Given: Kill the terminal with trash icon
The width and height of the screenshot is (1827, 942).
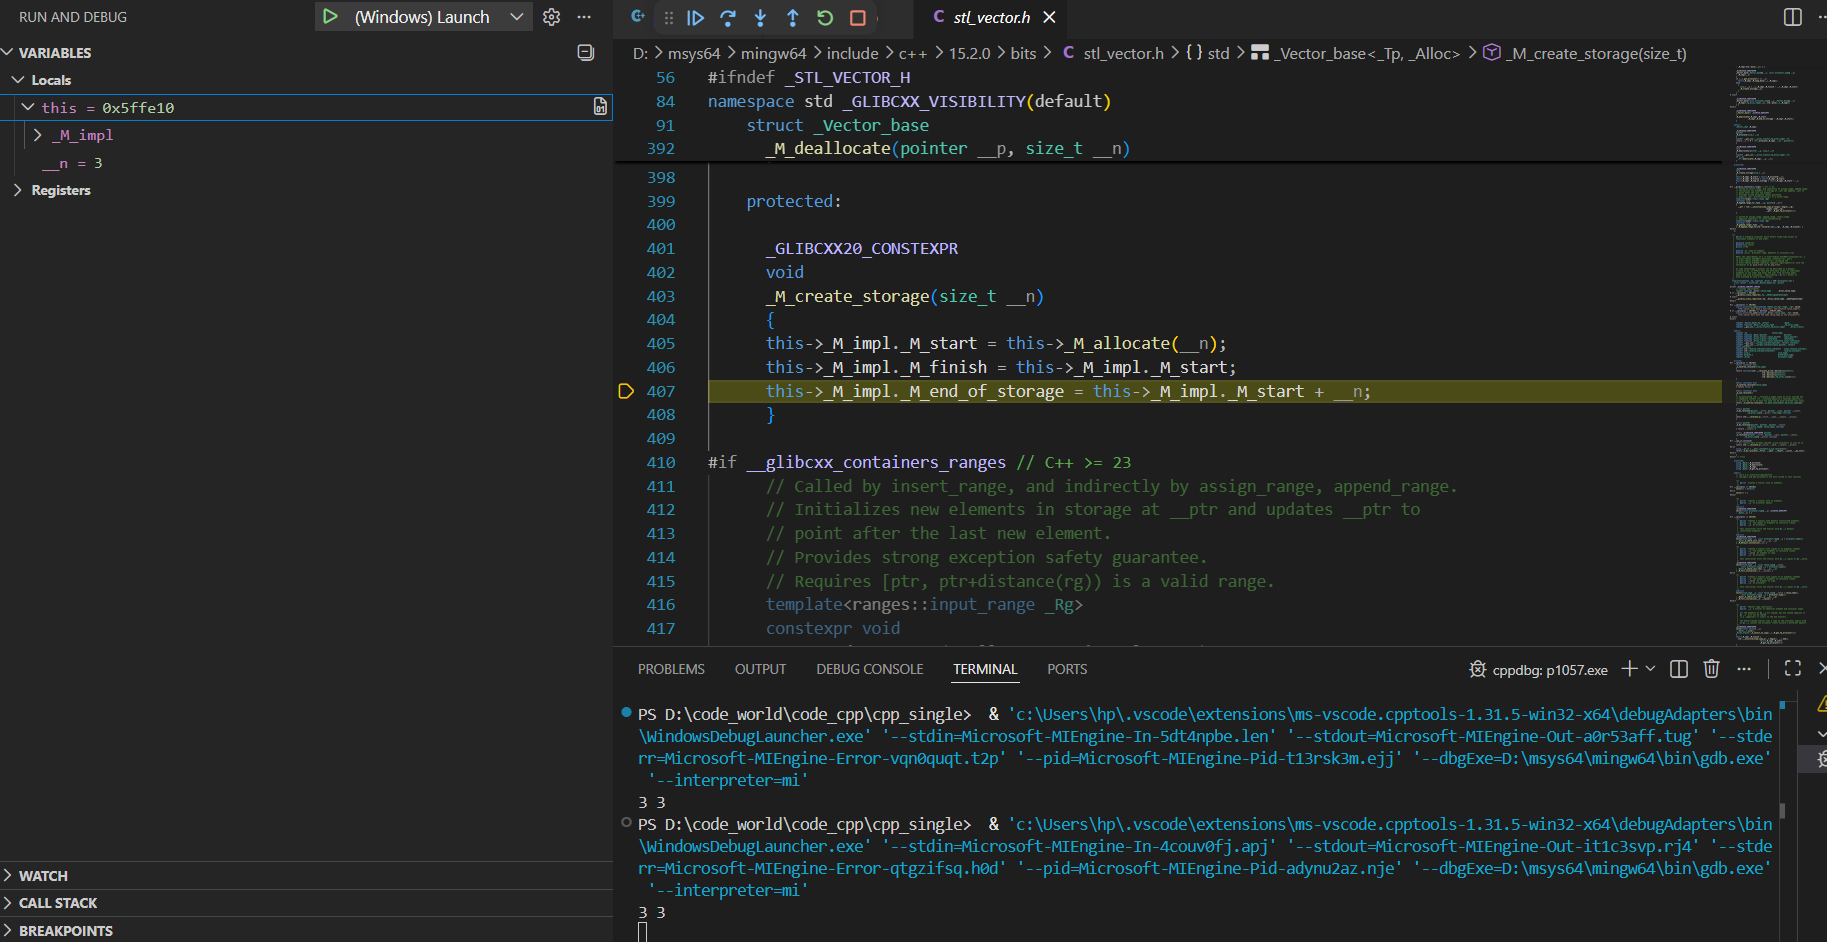Looking at the screenshot, I should (1711, 669).
